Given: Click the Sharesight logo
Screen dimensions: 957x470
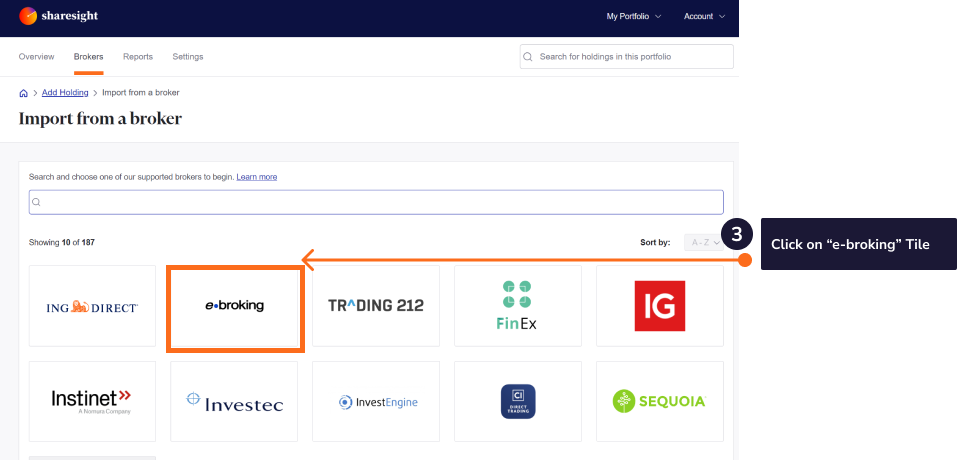Looking at the screenshot, I should [x=59, y=16].
